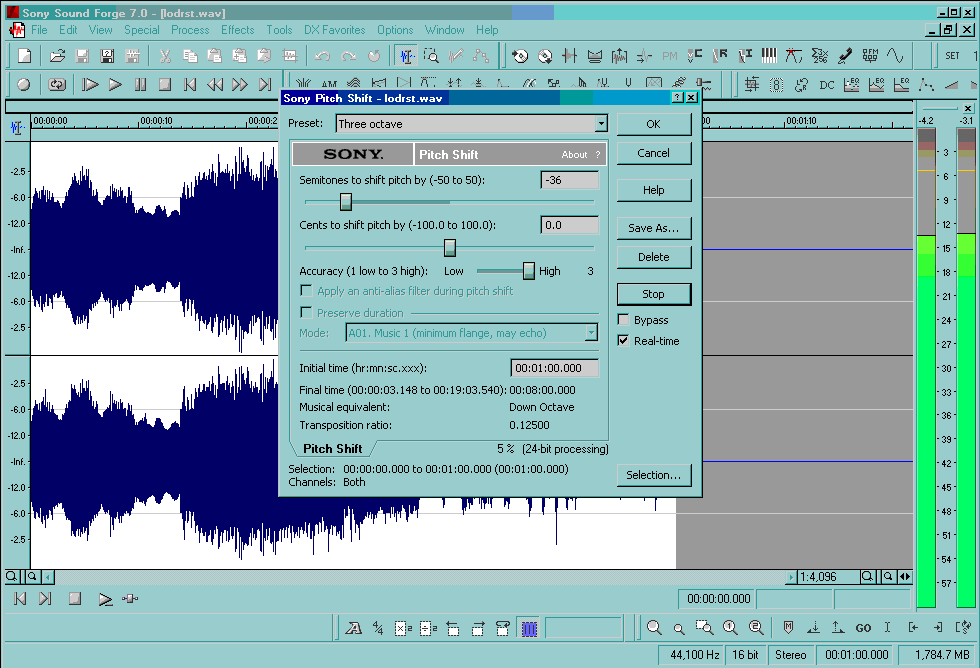Click the data window Play Normal icon
The height and width of the screenshot is (668, 980).
point(105,599)
